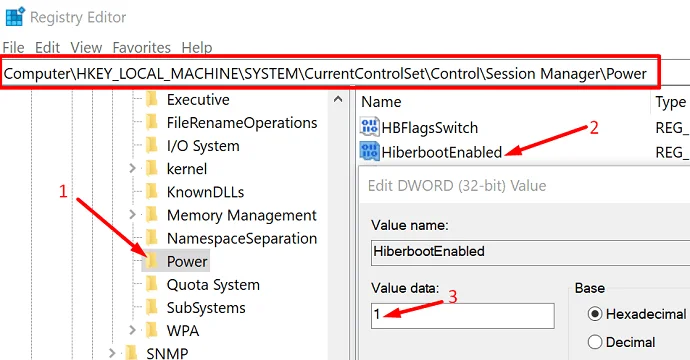
Task: Click the tree pane scroll up arrow
Action: 338,99
